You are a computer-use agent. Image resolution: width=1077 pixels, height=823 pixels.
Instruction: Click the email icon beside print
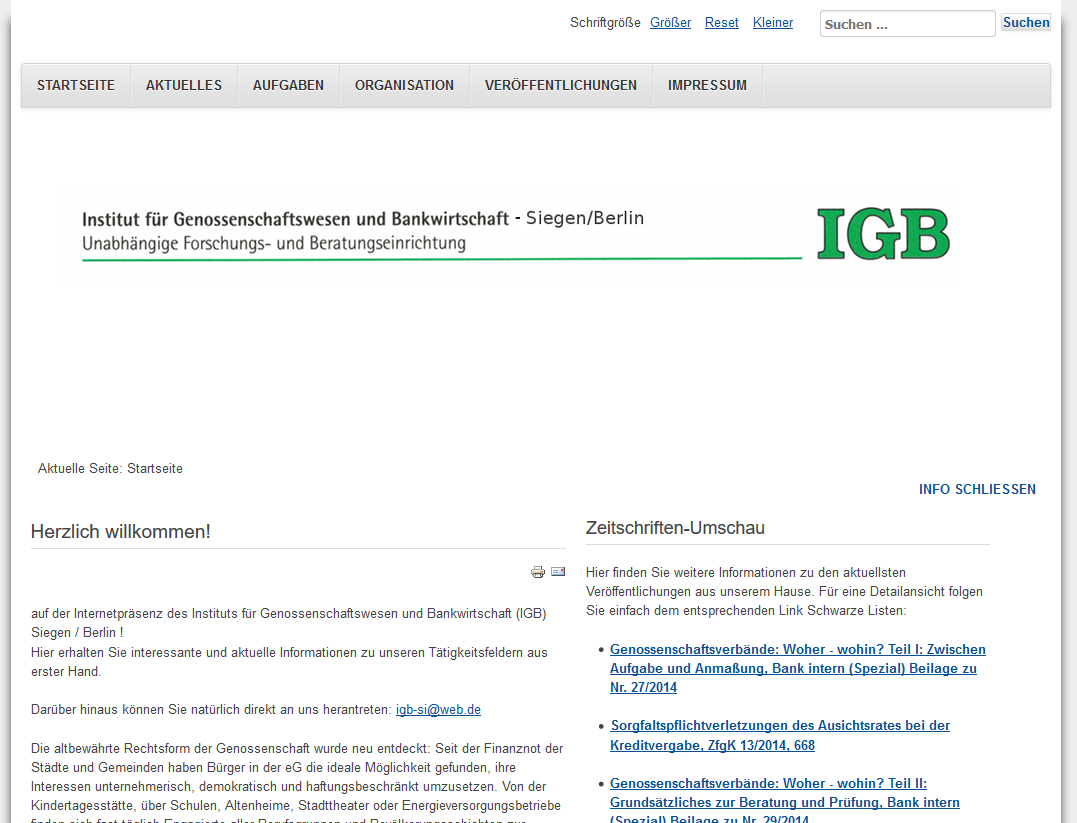558,572
